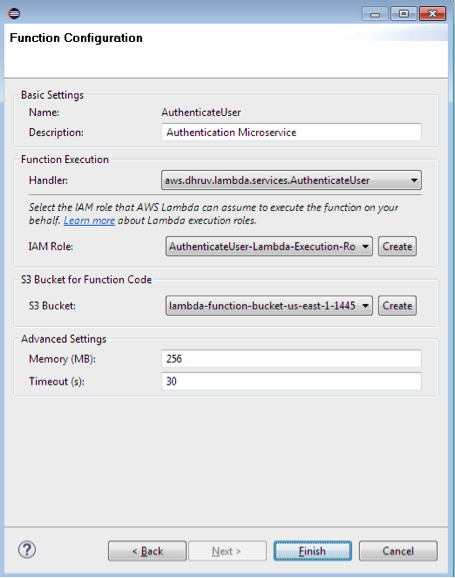Click the Function Configuration heading
Viewport: 455px width, 578px height.
[x=76, y=38]
